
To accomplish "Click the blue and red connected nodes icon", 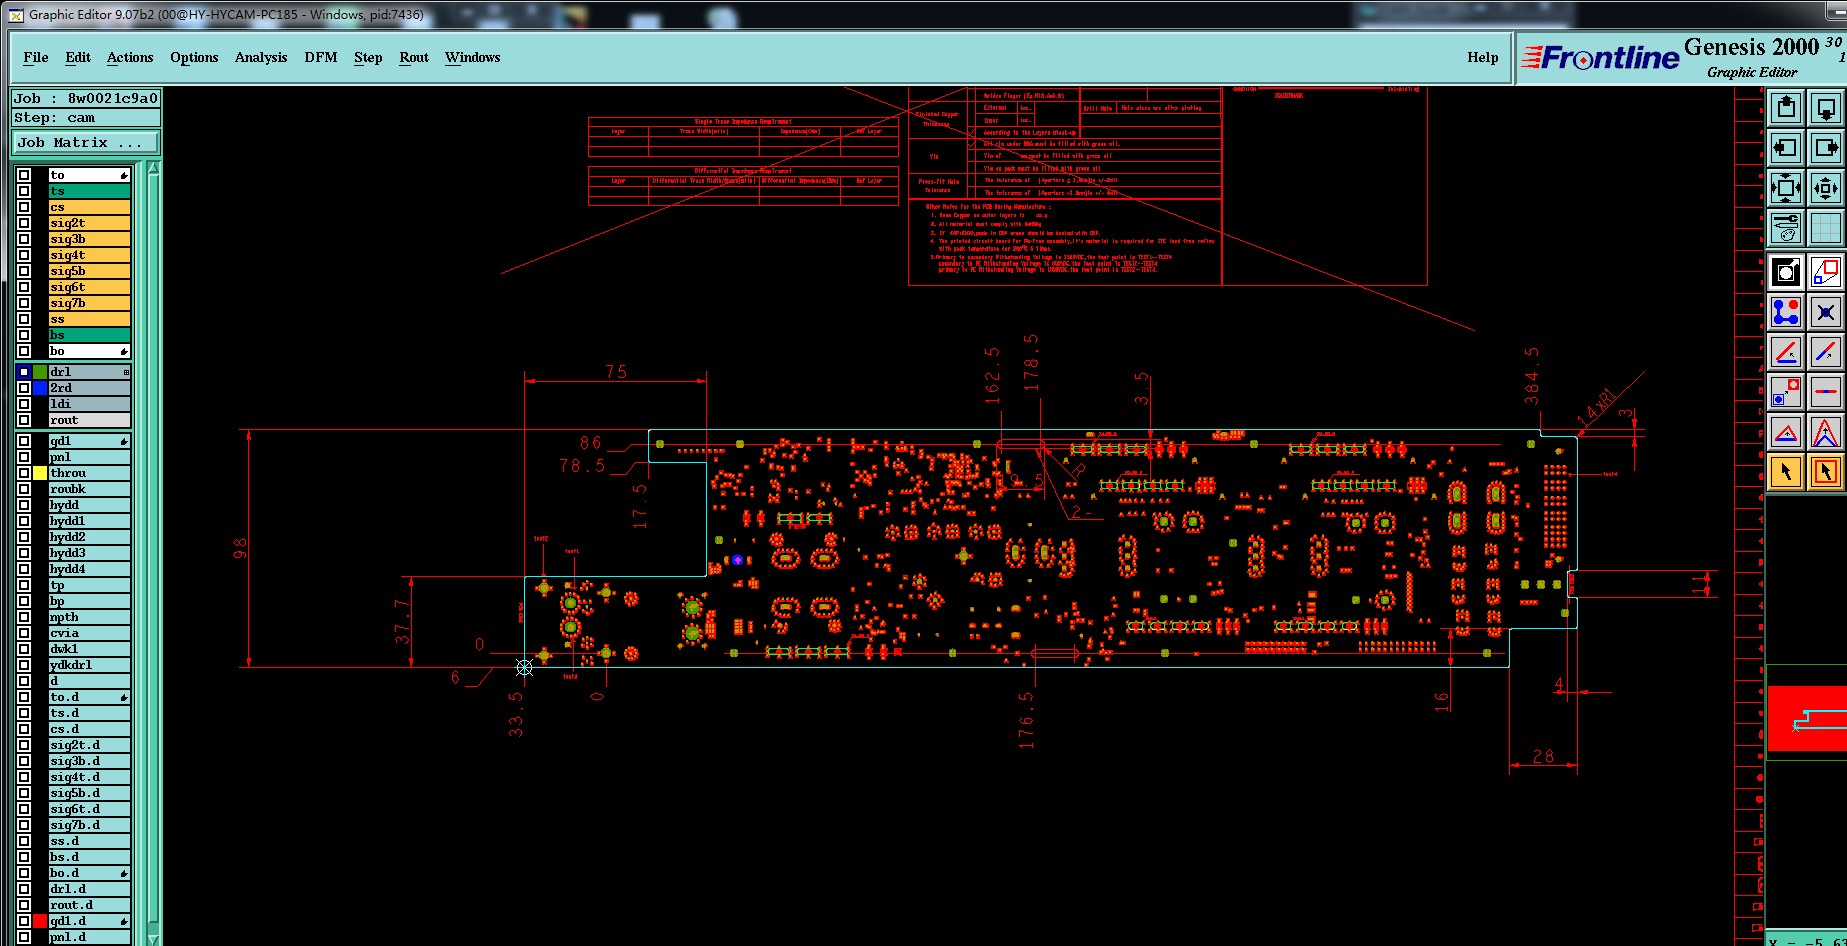I will click(1786, 312).
